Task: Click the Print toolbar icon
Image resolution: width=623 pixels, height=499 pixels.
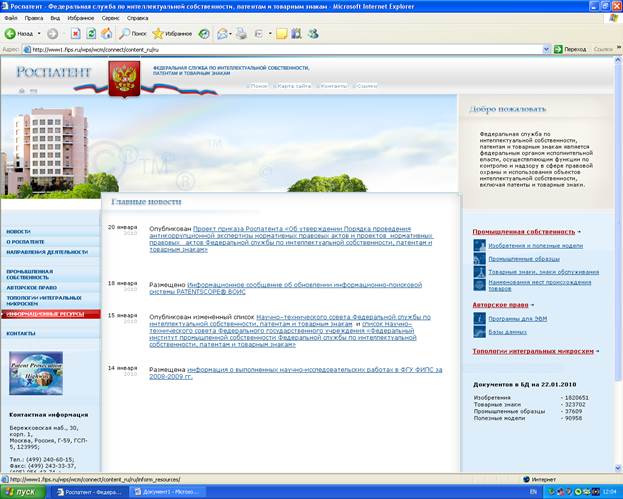Action: [241, 34]
